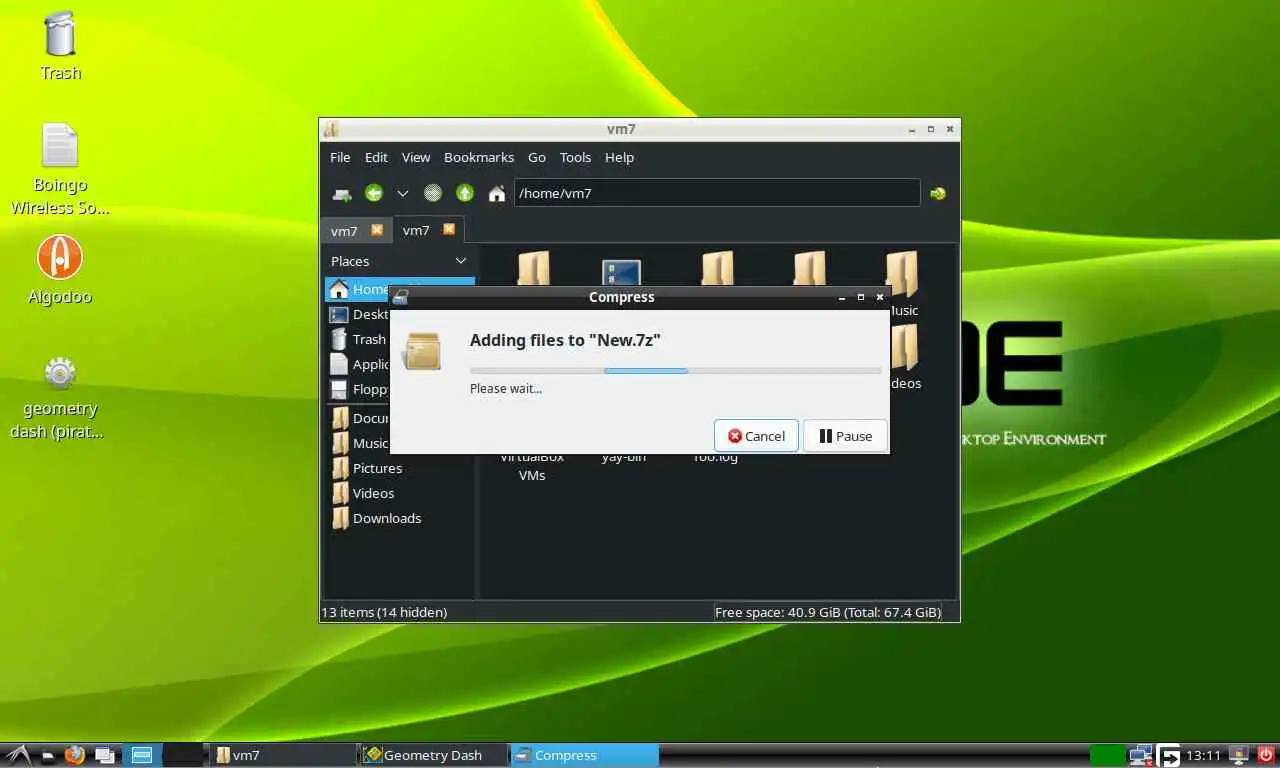This screenshot has height=768, width=1280.
Task: Open the Help menu
Action: point(619,157)
